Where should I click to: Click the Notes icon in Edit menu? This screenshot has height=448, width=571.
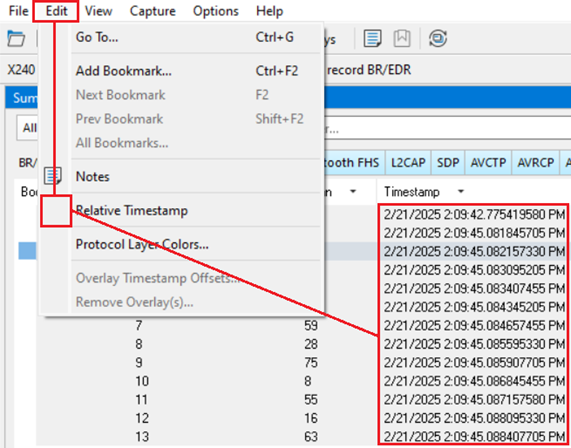(53, 176)
